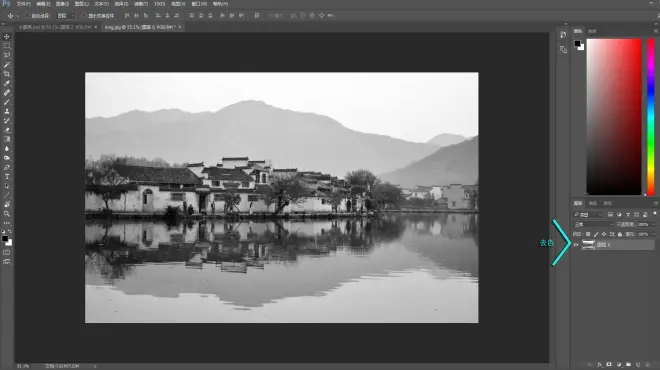
Task: Lock layer position
Action: pos(604,234)
